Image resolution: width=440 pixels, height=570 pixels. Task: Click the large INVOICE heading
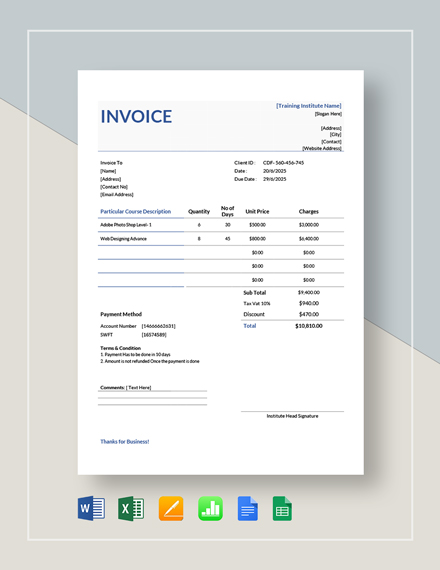pos(136,116)
